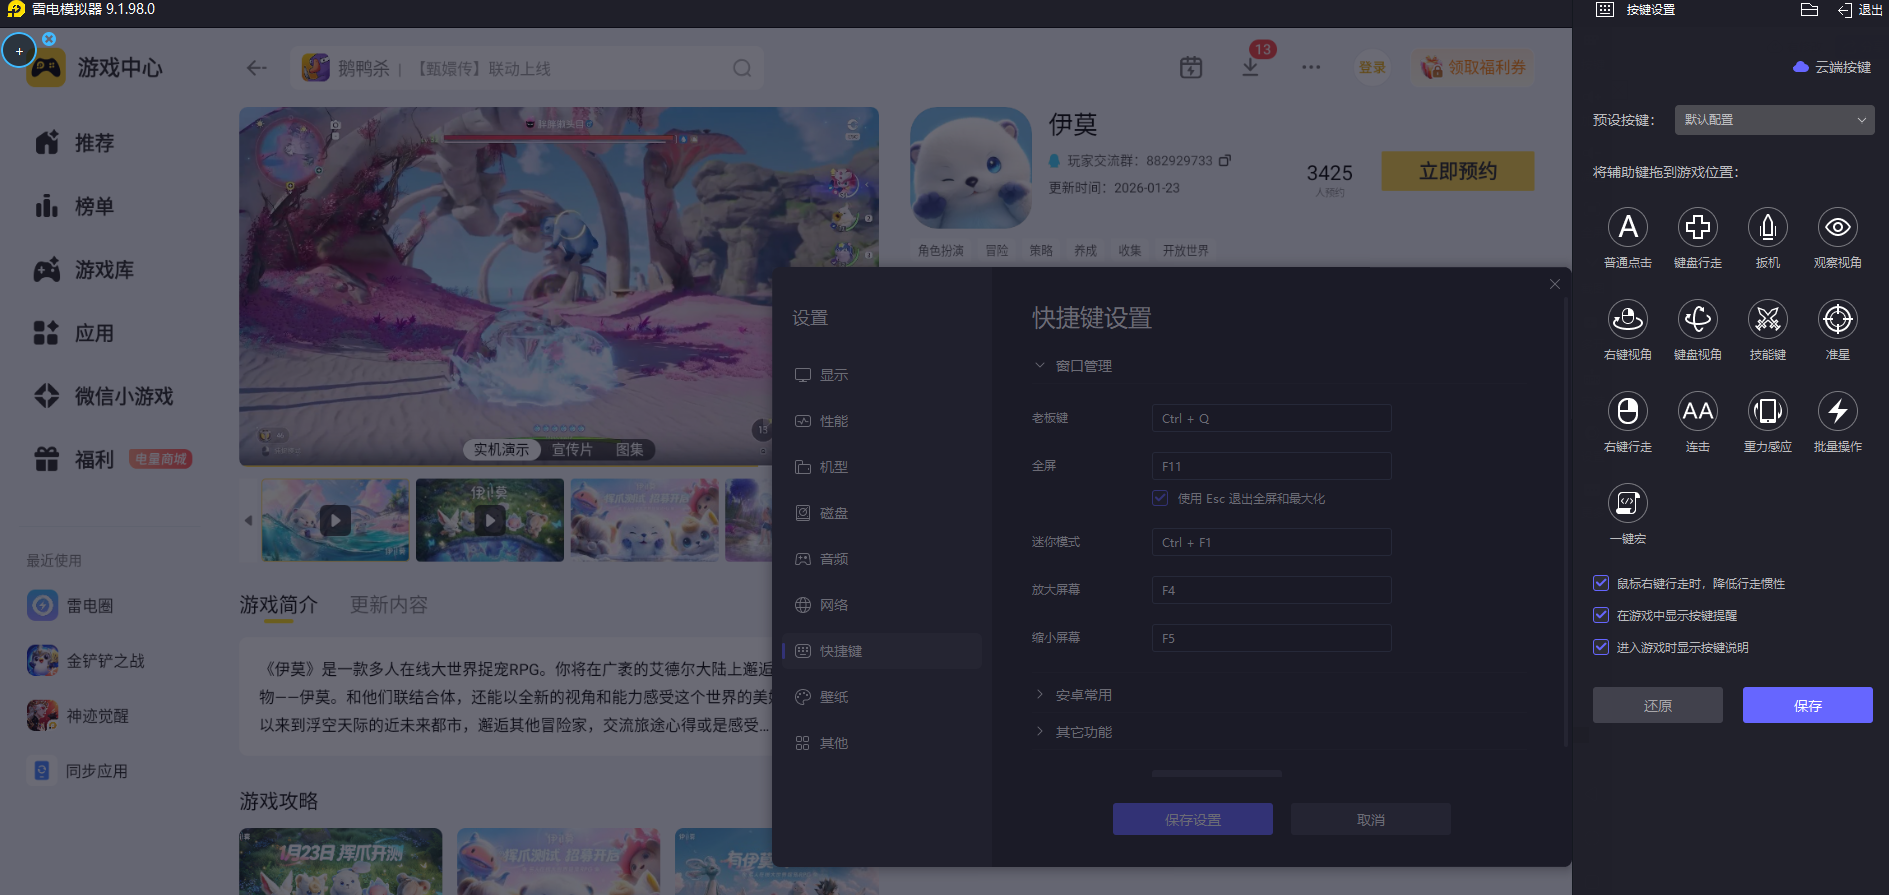Select the 批量操作 lightning icon

point(1838,411)
